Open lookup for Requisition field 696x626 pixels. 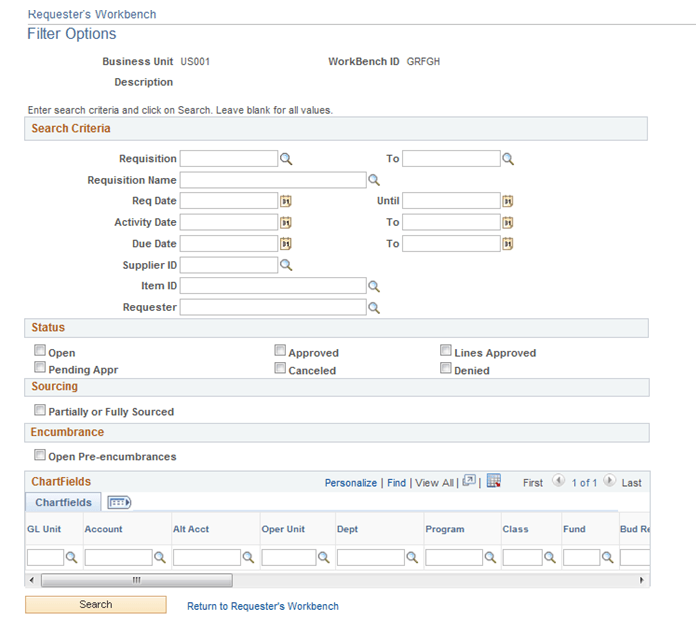pyautogui.click(x=286, y=159)
